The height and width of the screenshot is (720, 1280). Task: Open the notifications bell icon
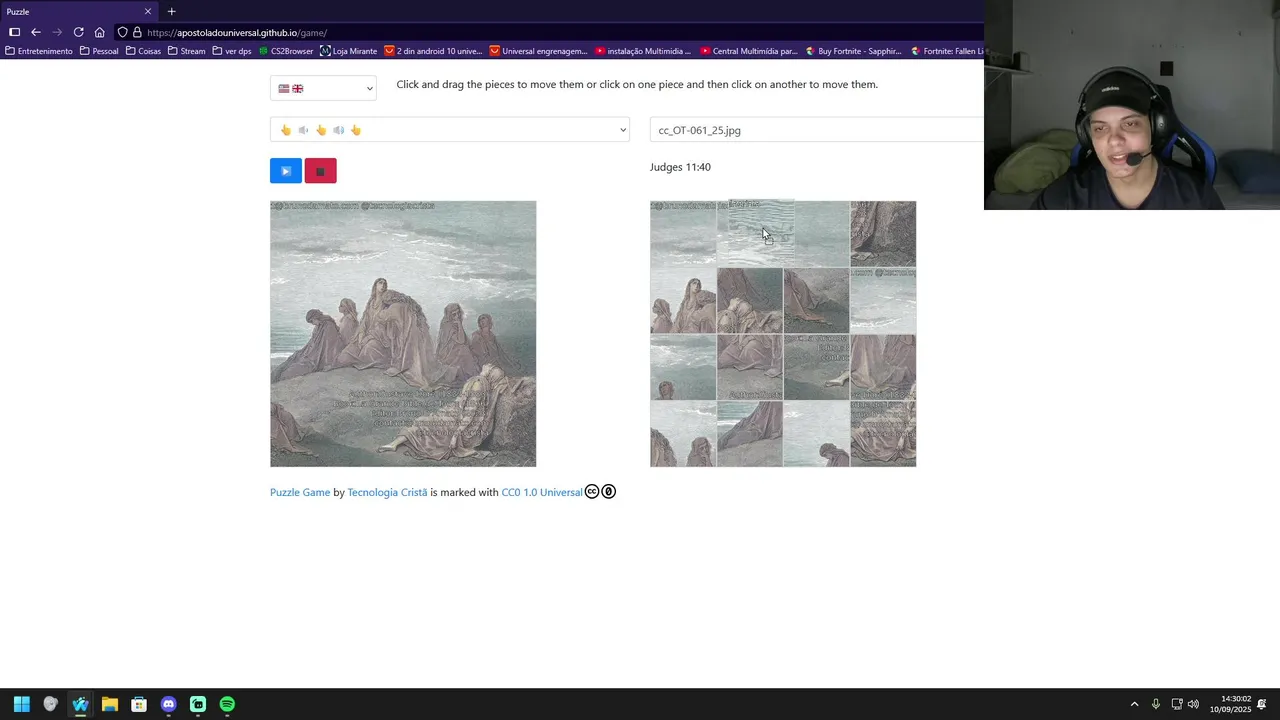click(x=1262, y=704)
